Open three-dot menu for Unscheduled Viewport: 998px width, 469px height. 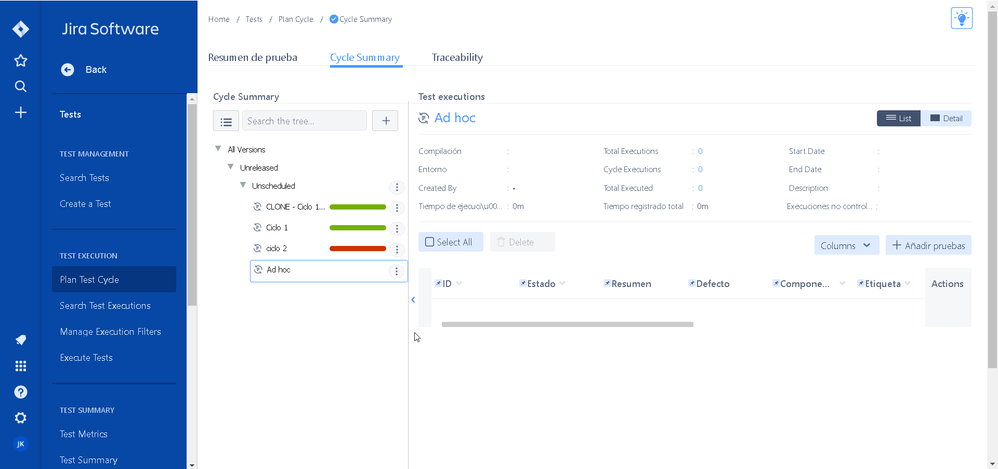coord(397,187)
